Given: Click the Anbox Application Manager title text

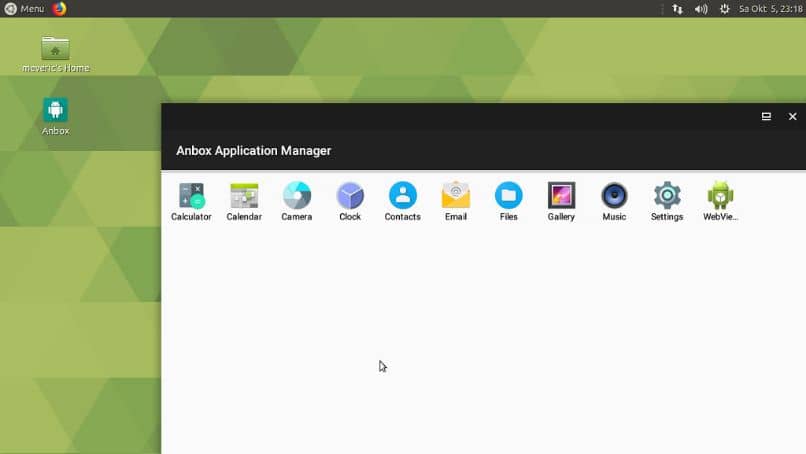Looking at the screenshot, I should pos(253,151).
